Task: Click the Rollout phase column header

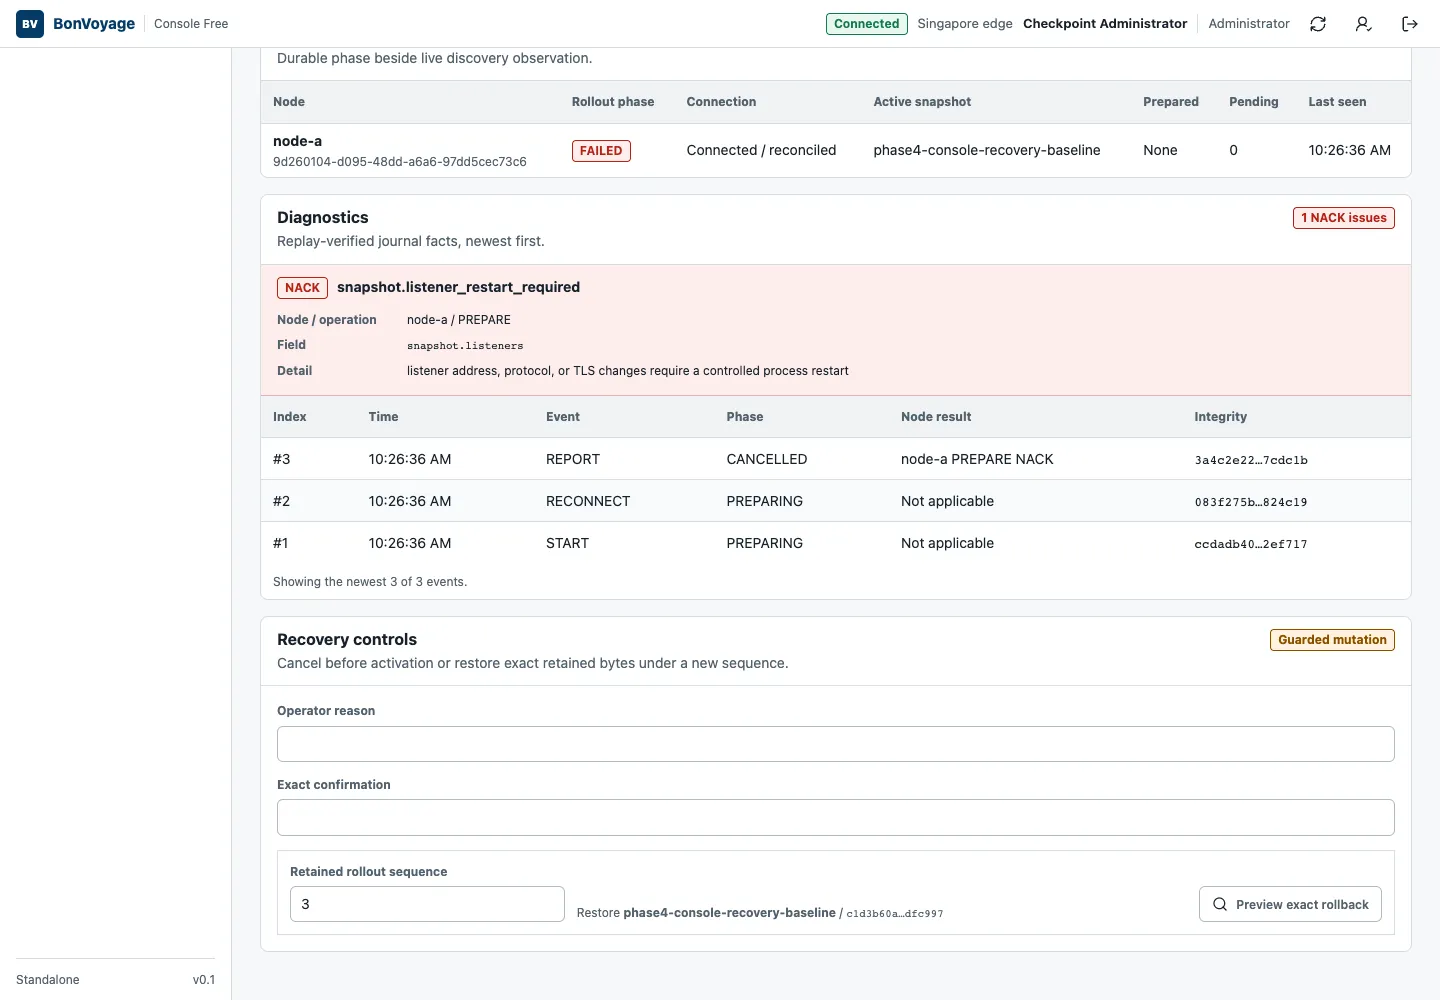Action: [x=613, y=102]
